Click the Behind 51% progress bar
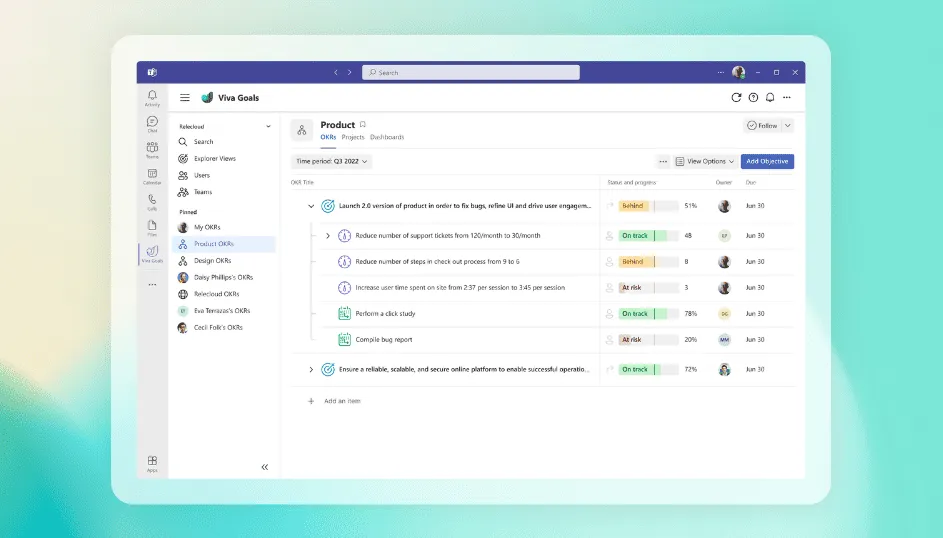The height and width of the screenshot is (538, 943). tap(647, 206)
